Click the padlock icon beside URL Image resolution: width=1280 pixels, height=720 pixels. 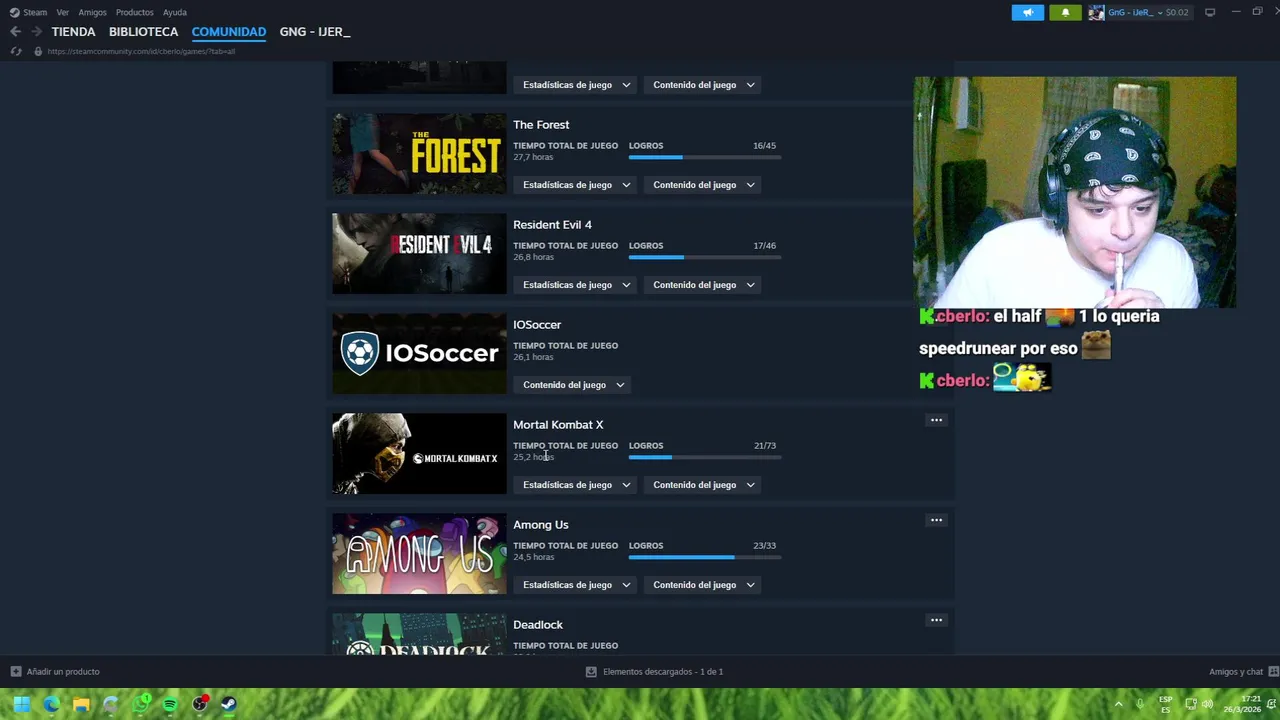pyautogui.click(x=38, y=51)
